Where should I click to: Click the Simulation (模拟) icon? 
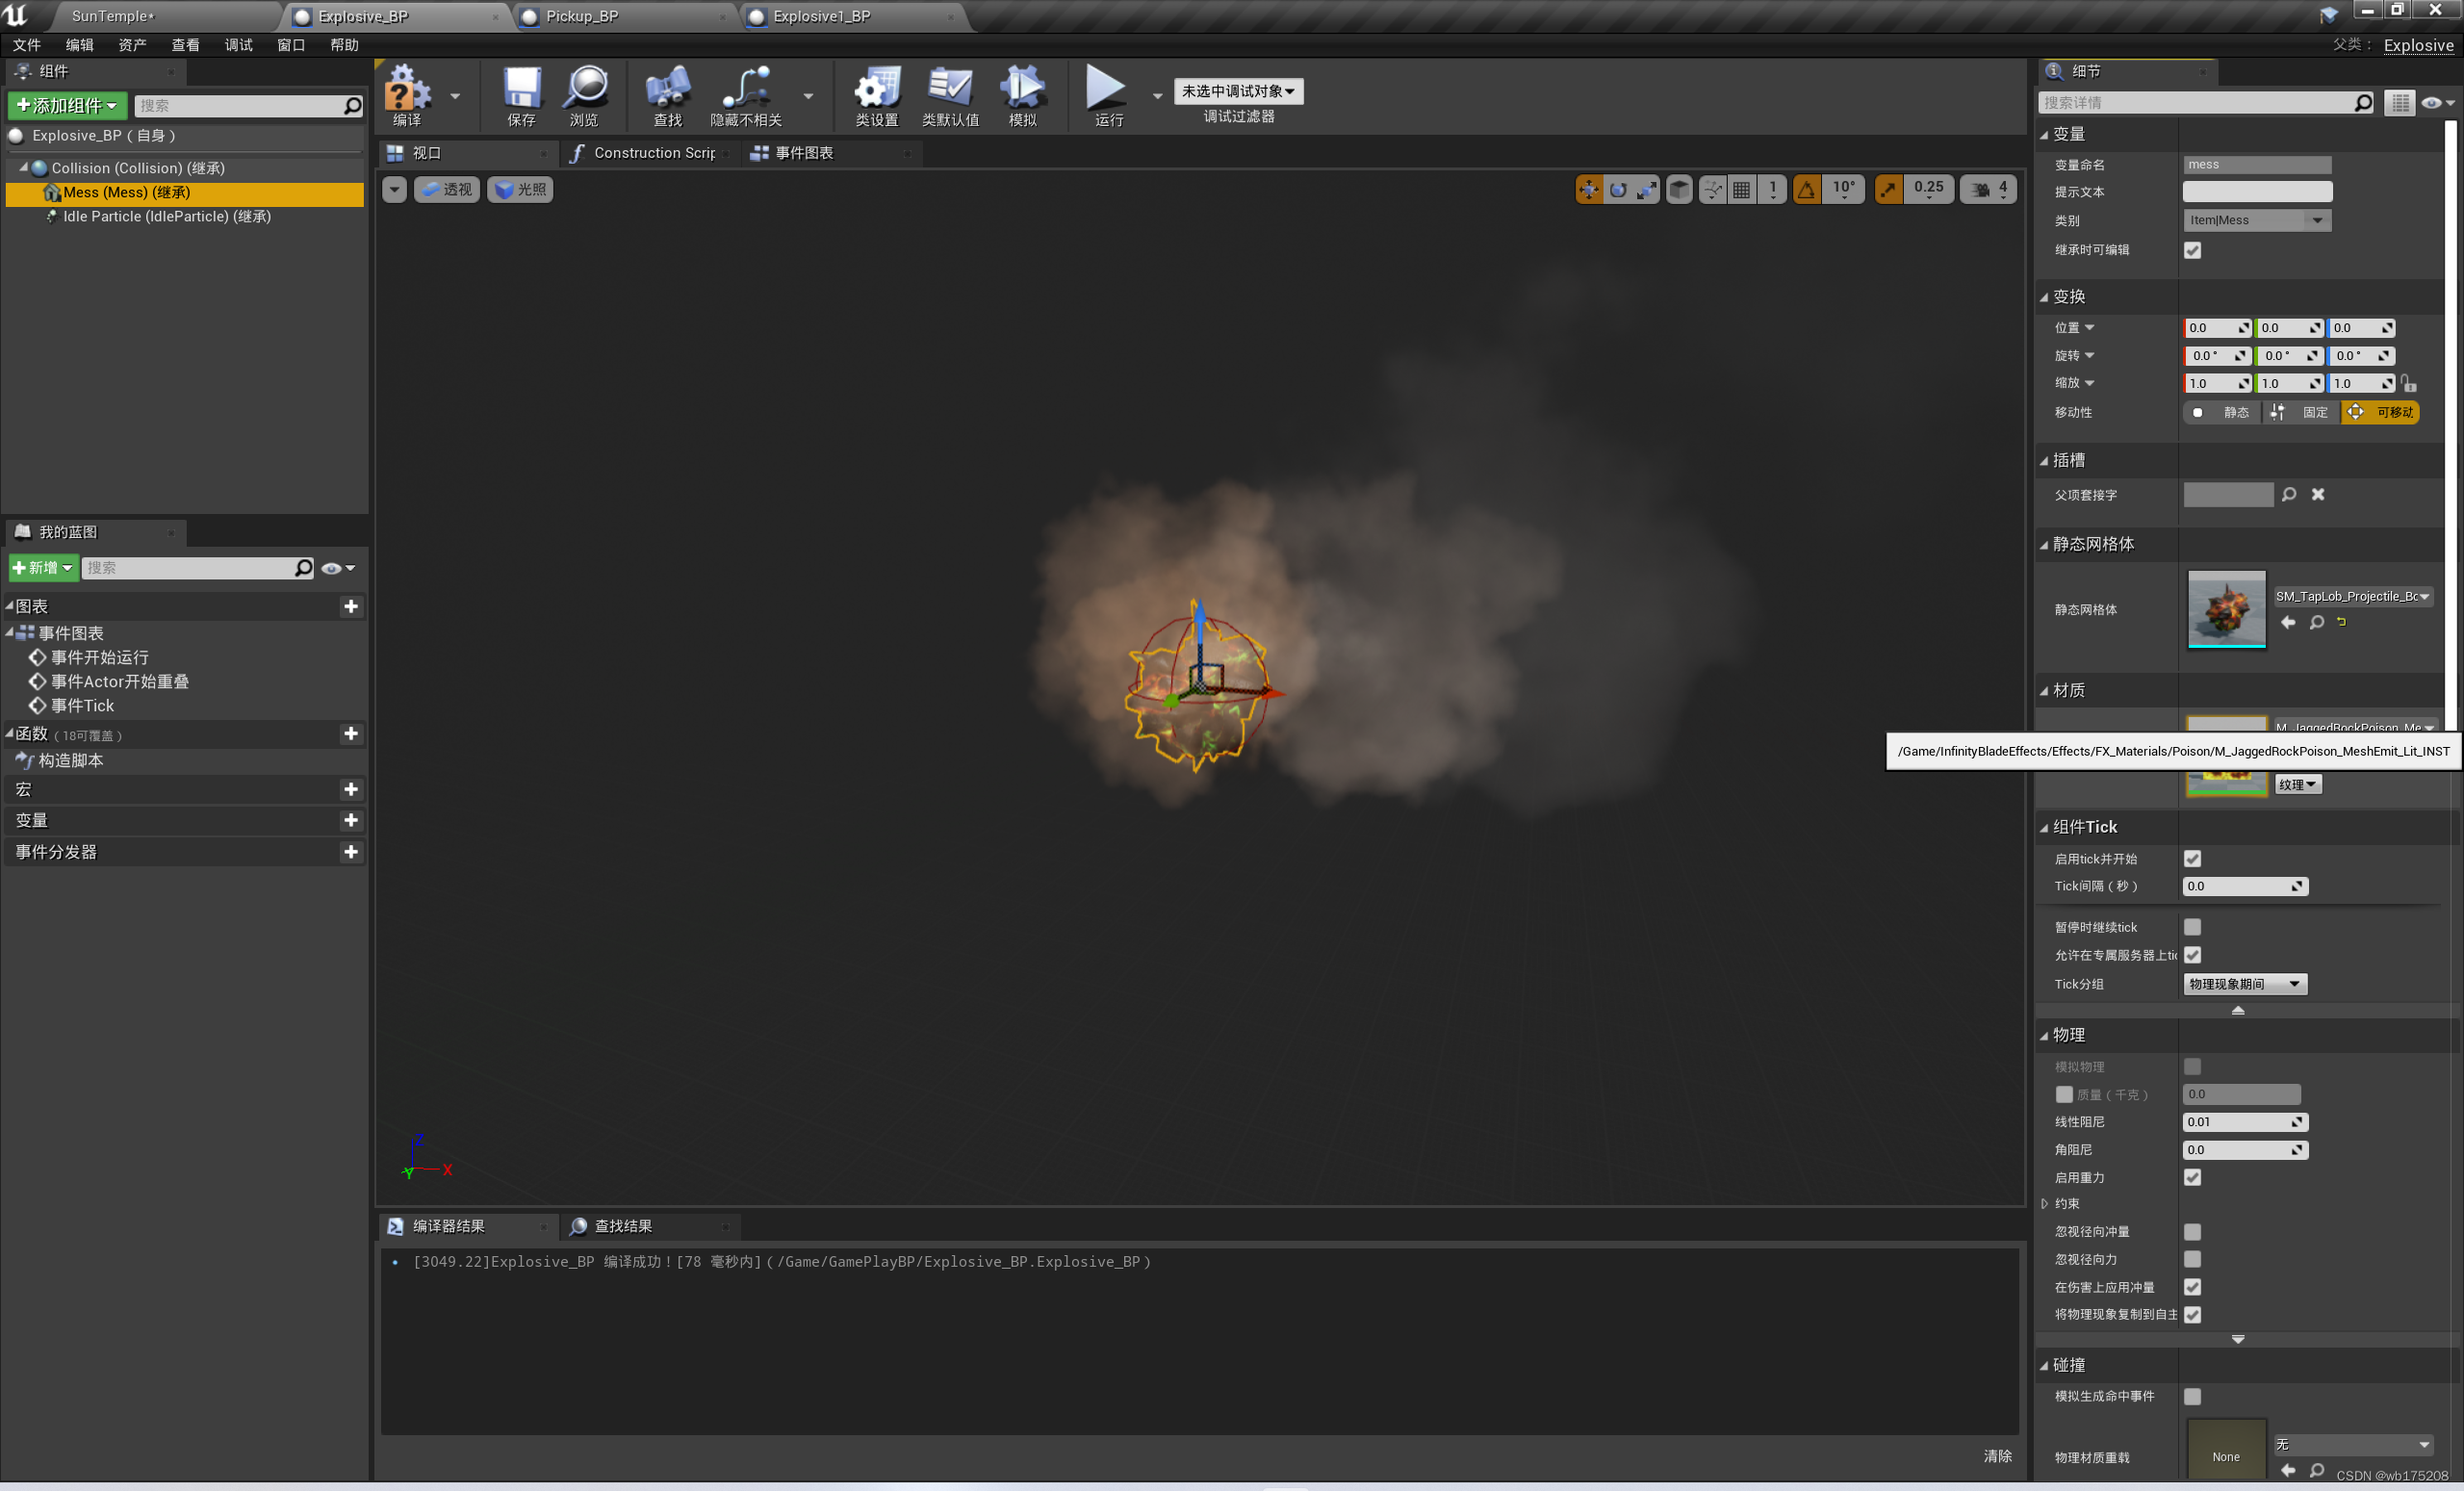[x=1022, y=88]
